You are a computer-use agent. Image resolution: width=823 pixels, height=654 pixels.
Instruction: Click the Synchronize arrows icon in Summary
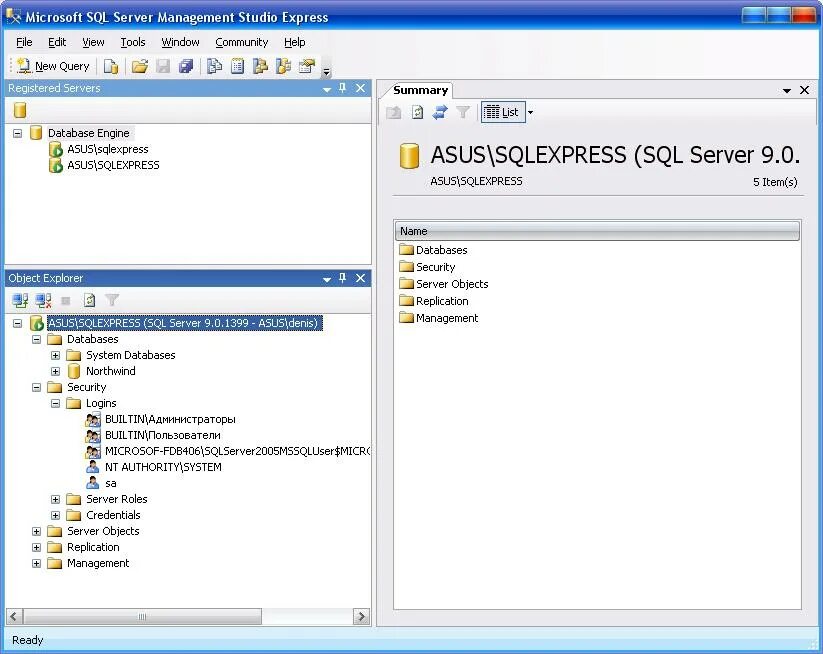(x=440, y=112)
